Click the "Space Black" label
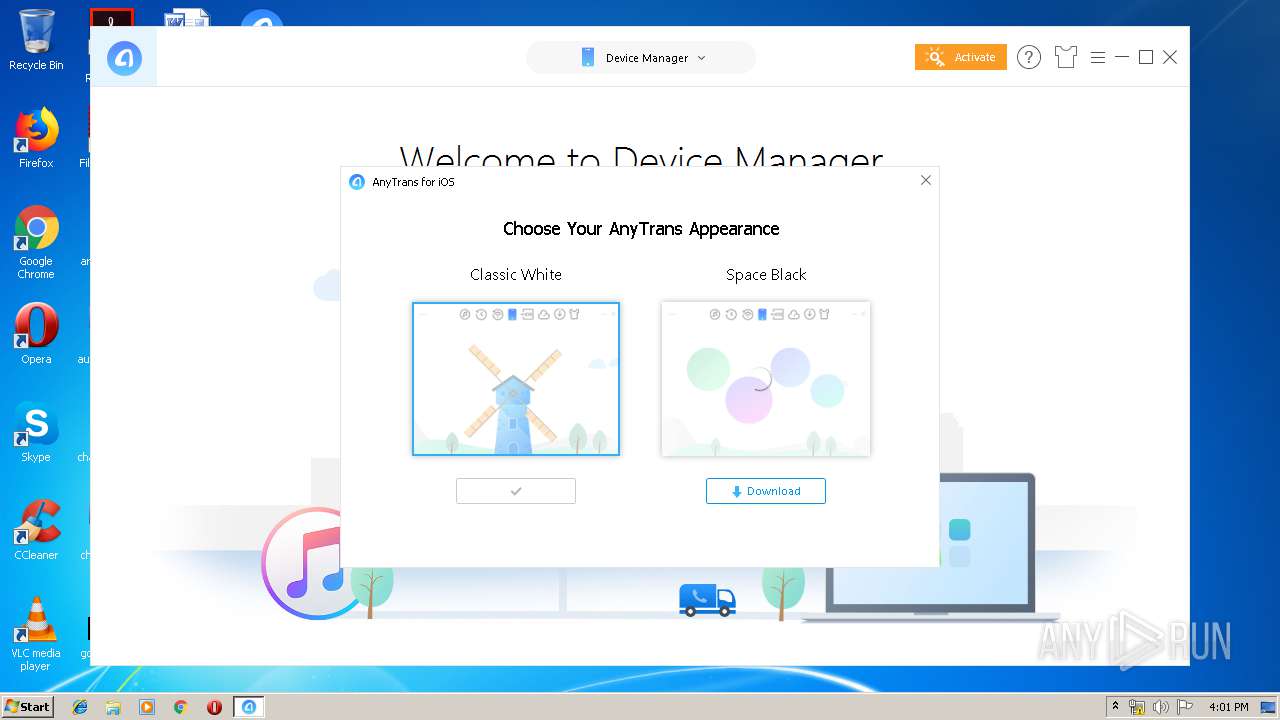The image size is (1280, 720). [766, 275]
